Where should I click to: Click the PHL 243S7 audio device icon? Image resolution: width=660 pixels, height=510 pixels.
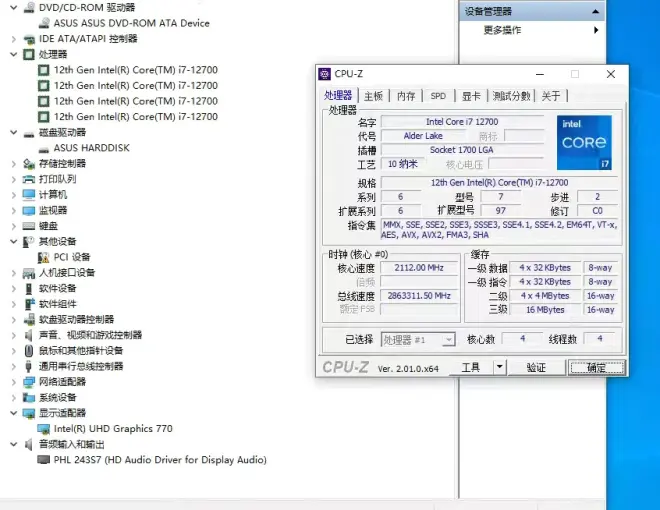pos(44,460)
